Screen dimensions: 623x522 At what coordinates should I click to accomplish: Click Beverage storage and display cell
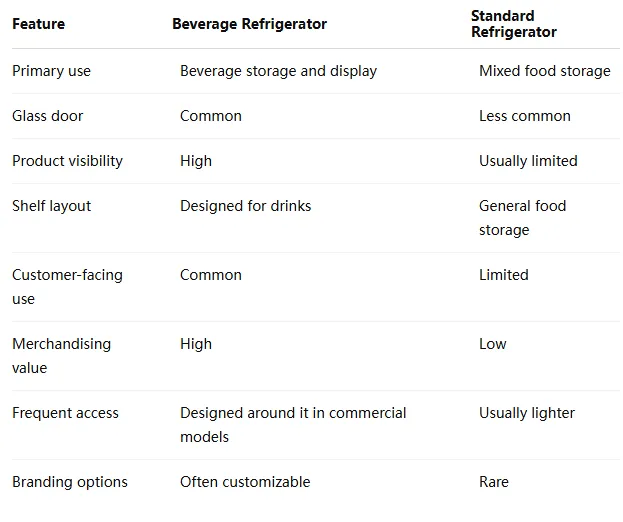pyautogui.click(x=279, y=71)
